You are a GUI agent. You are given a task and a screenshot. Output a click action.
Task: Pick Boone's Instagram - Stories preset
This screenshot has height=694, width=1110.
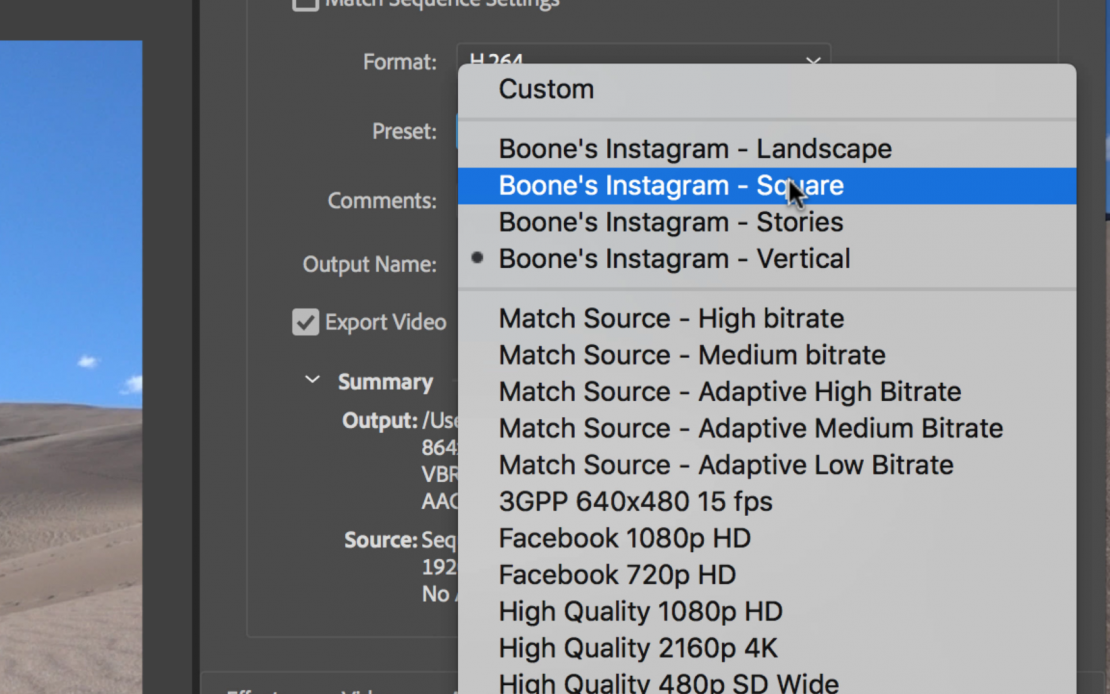point(671,222)
